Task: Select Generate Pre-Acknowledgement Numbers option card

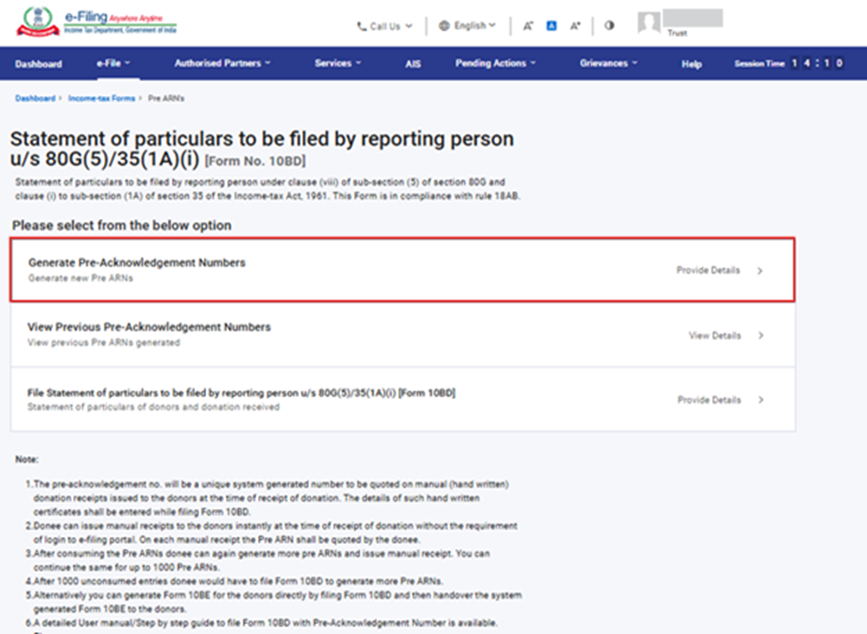Action: click(300, 269)
